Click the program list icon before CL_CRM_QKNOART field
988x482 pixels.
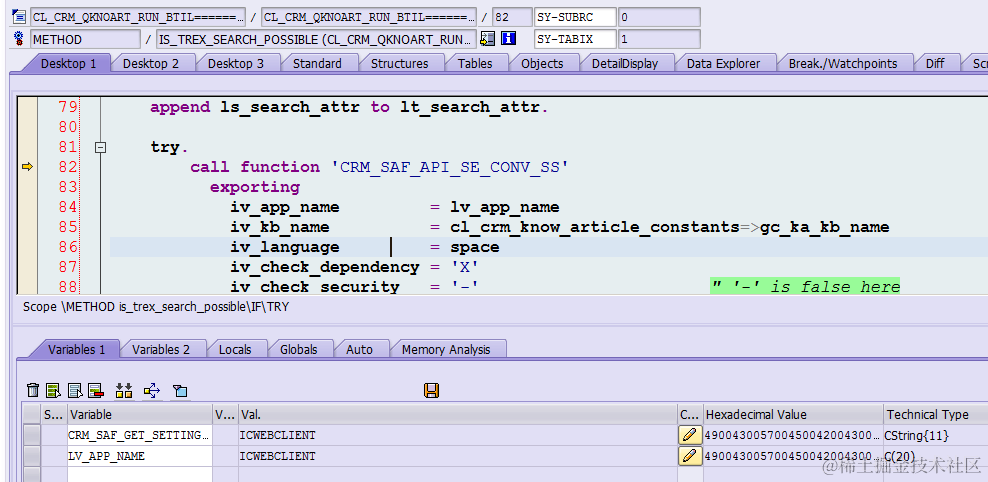click(19, 17)
